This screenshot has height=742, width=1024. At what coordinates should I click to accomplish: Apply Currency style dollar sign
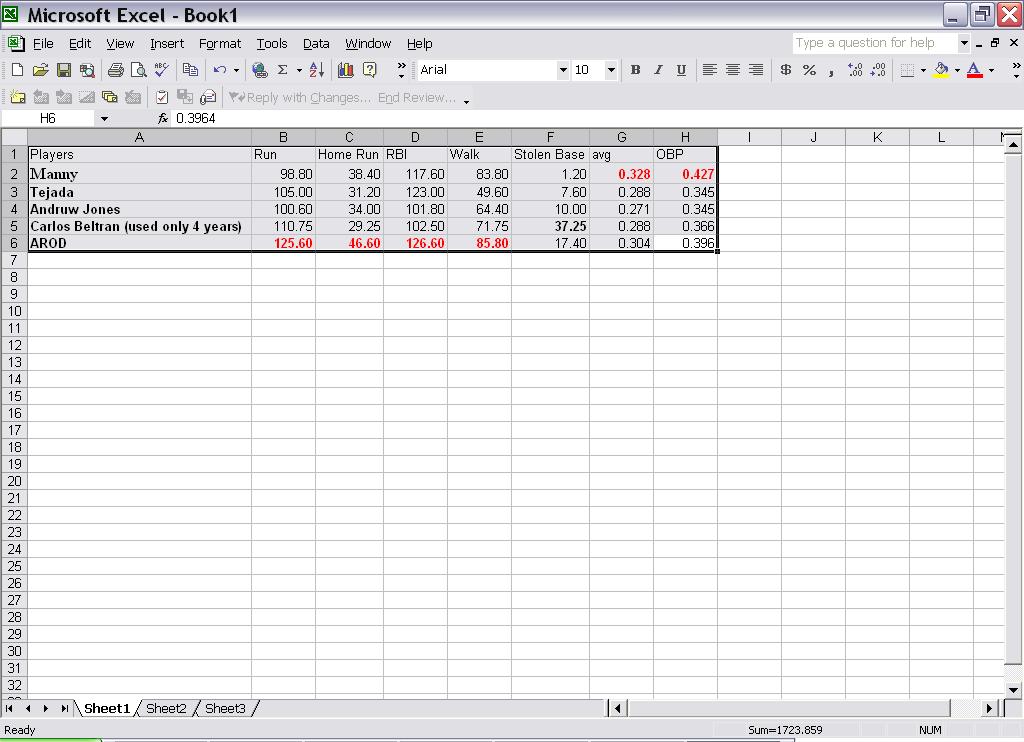786,70
